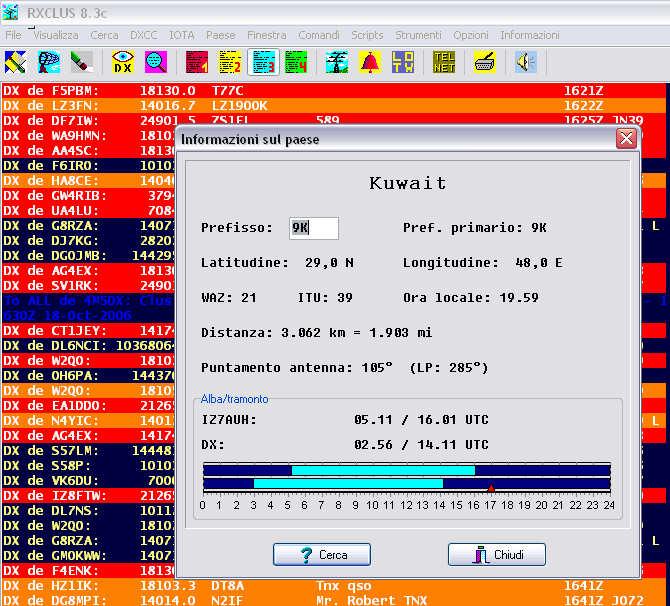Click the DX de OH6PA spot row
The height and width of the screenshot is (606, 670).
88,375
